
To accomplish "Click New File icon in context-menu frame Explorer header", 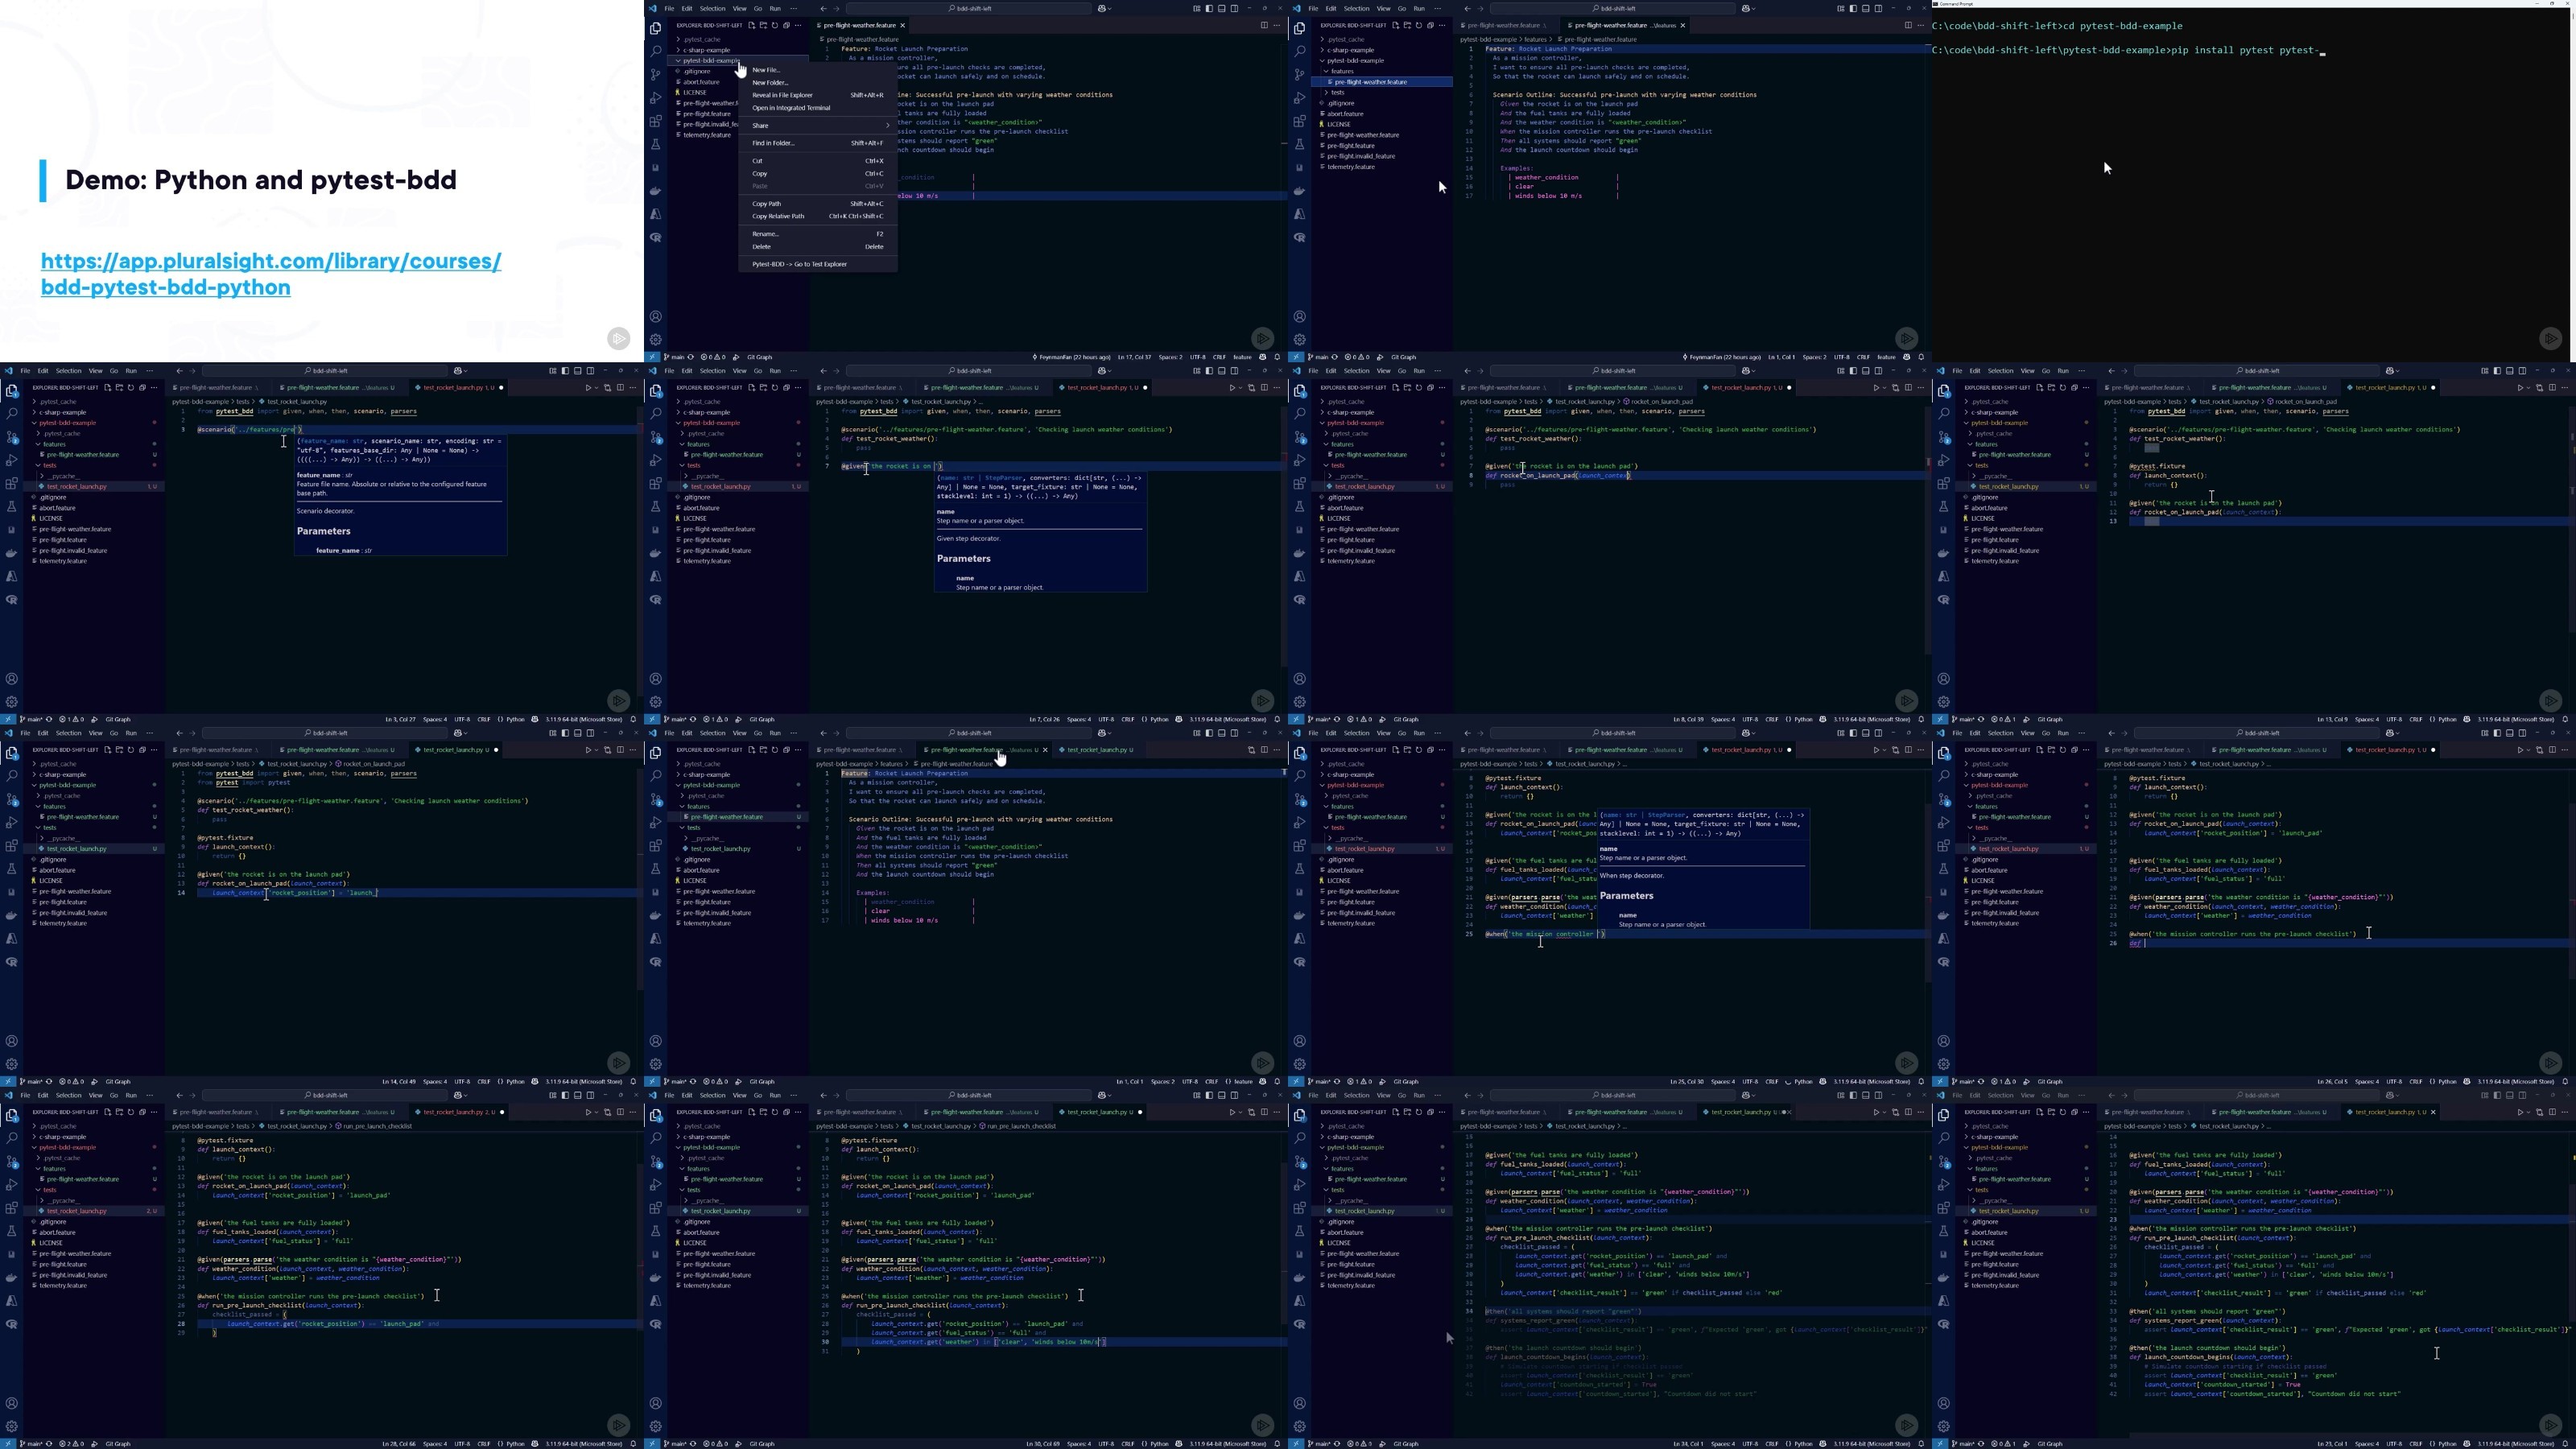I will click(751, 25).
